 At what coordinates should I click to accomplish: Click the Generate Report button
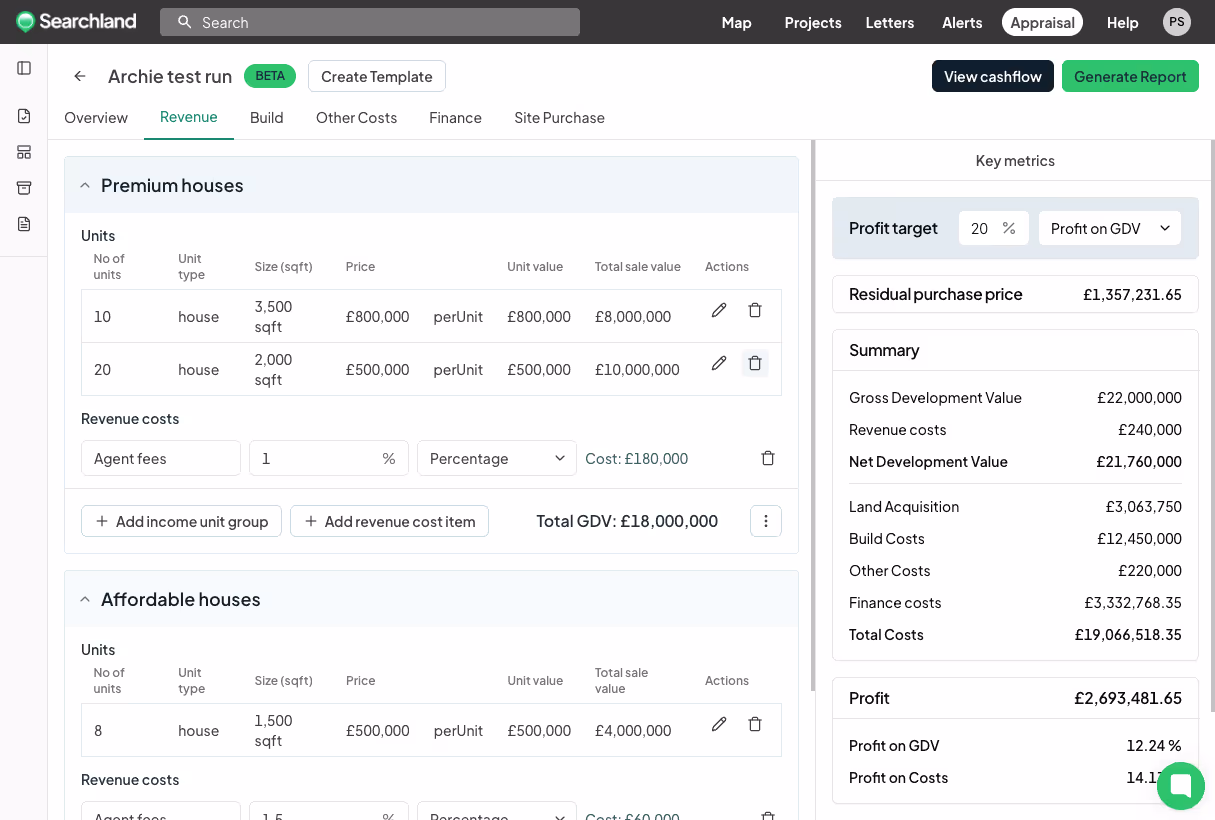pyautogui.click(x=1130, y=76)
